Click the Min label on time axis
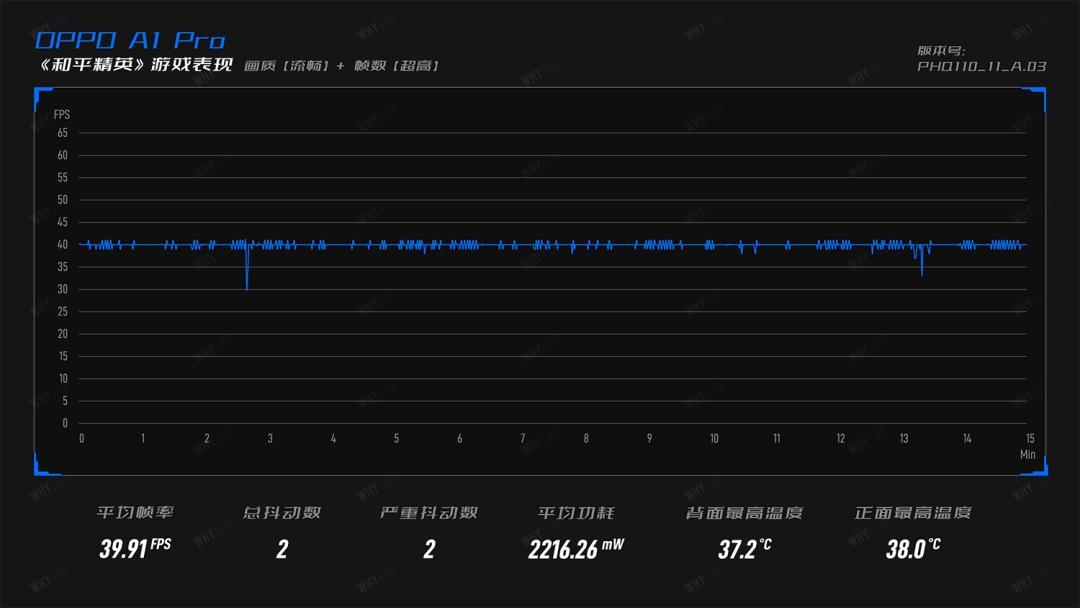The width and height of the screenshot is (1080, 608). tap(1028, 454)
